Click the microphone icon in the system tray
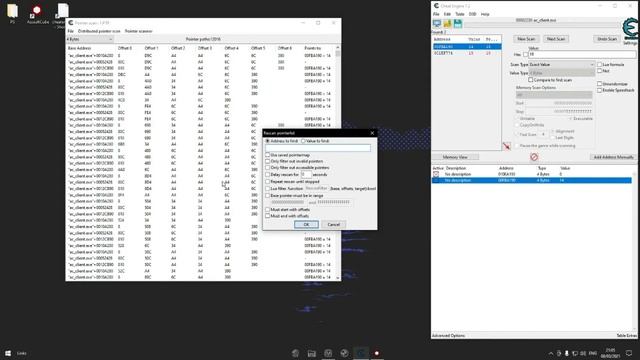 click(x=567, y=353)
